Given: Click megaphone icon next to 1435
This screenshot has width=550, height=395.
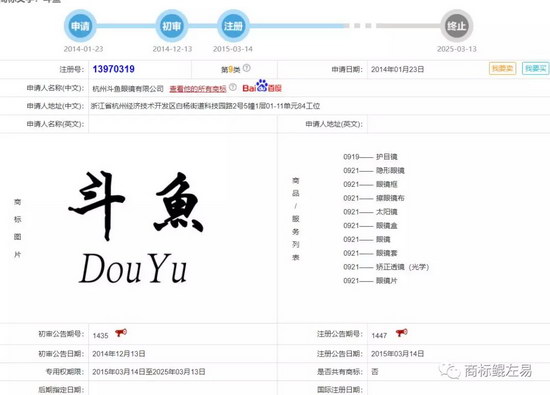Looking at the screenshot, I should click(121, 333).
